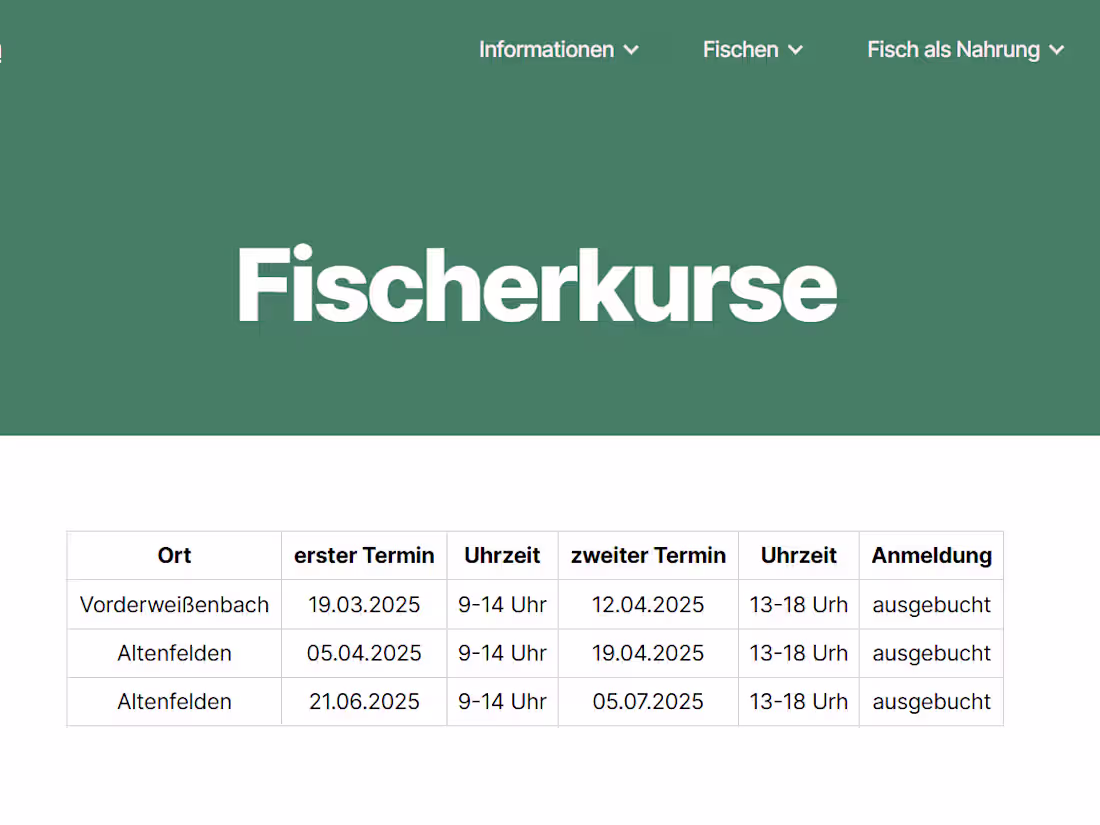Select the date 21.06.2025
The image size is (1100, 825).
(x=364, y=702)
